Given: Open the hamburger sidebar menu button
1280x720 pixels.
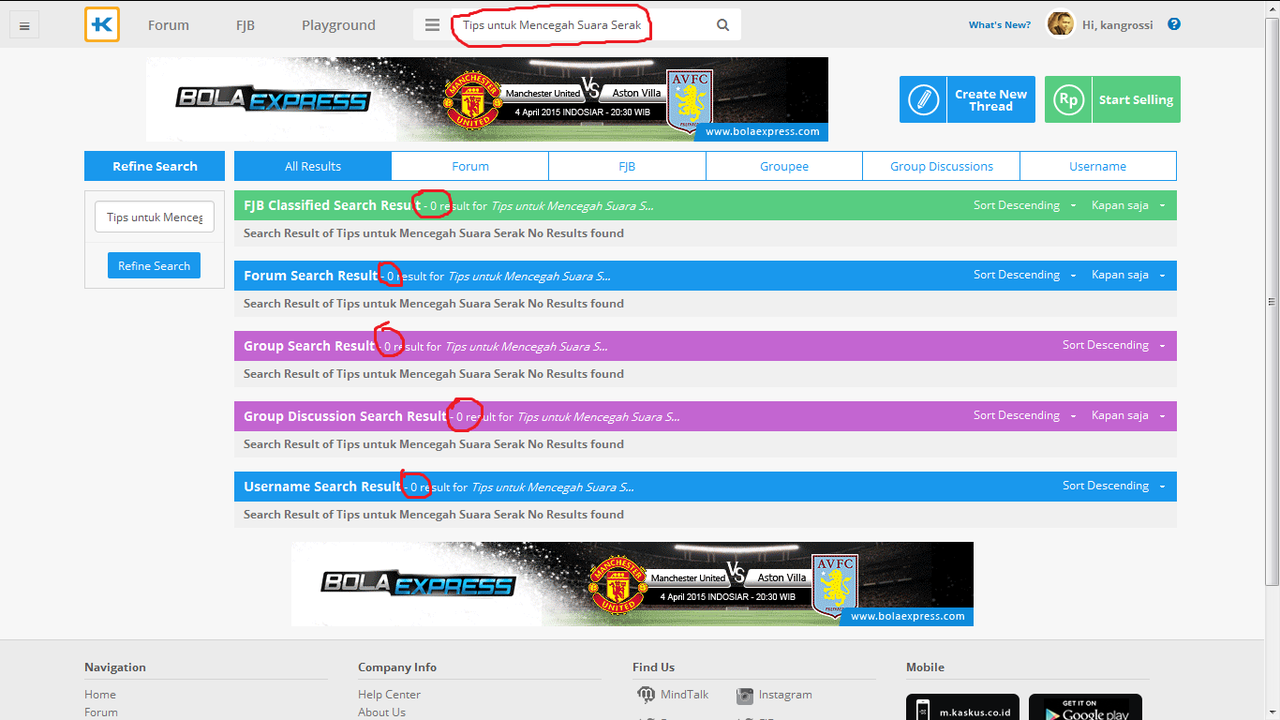Looking at the screenshot, I should click(x=24, y=26).
